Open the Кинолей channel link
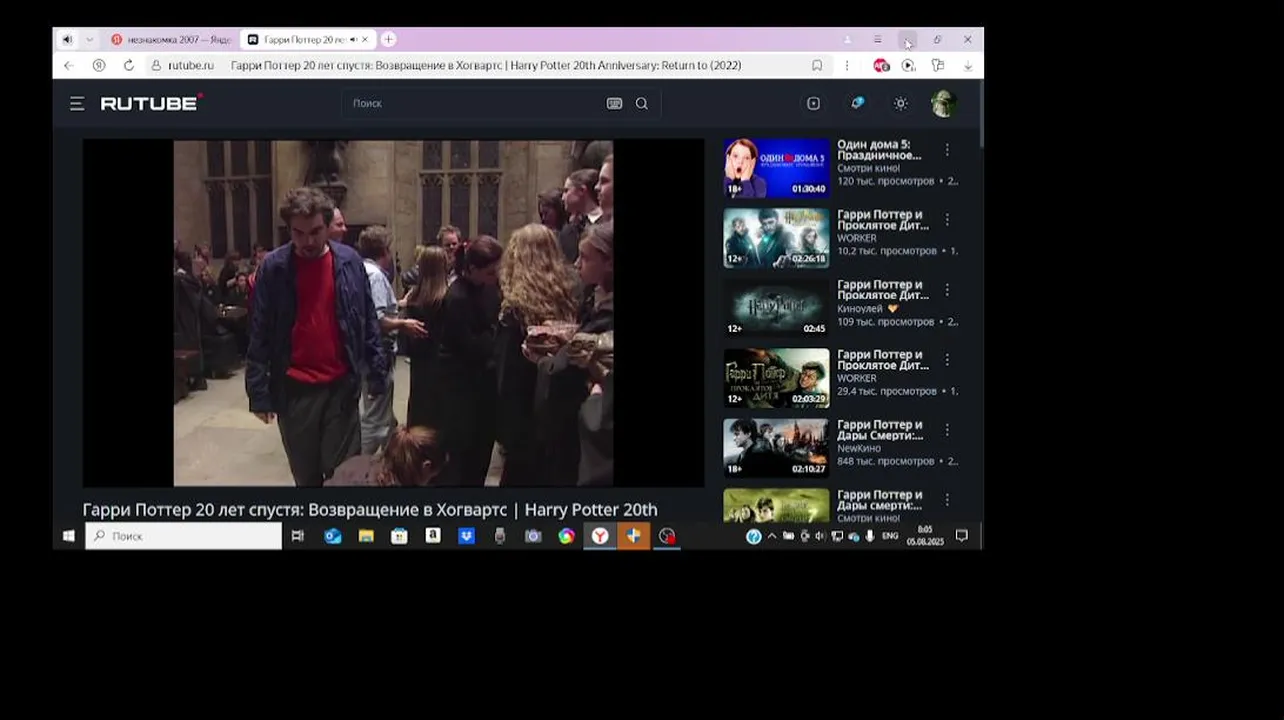Viewport: 1284px width, 720px height. 859,308
